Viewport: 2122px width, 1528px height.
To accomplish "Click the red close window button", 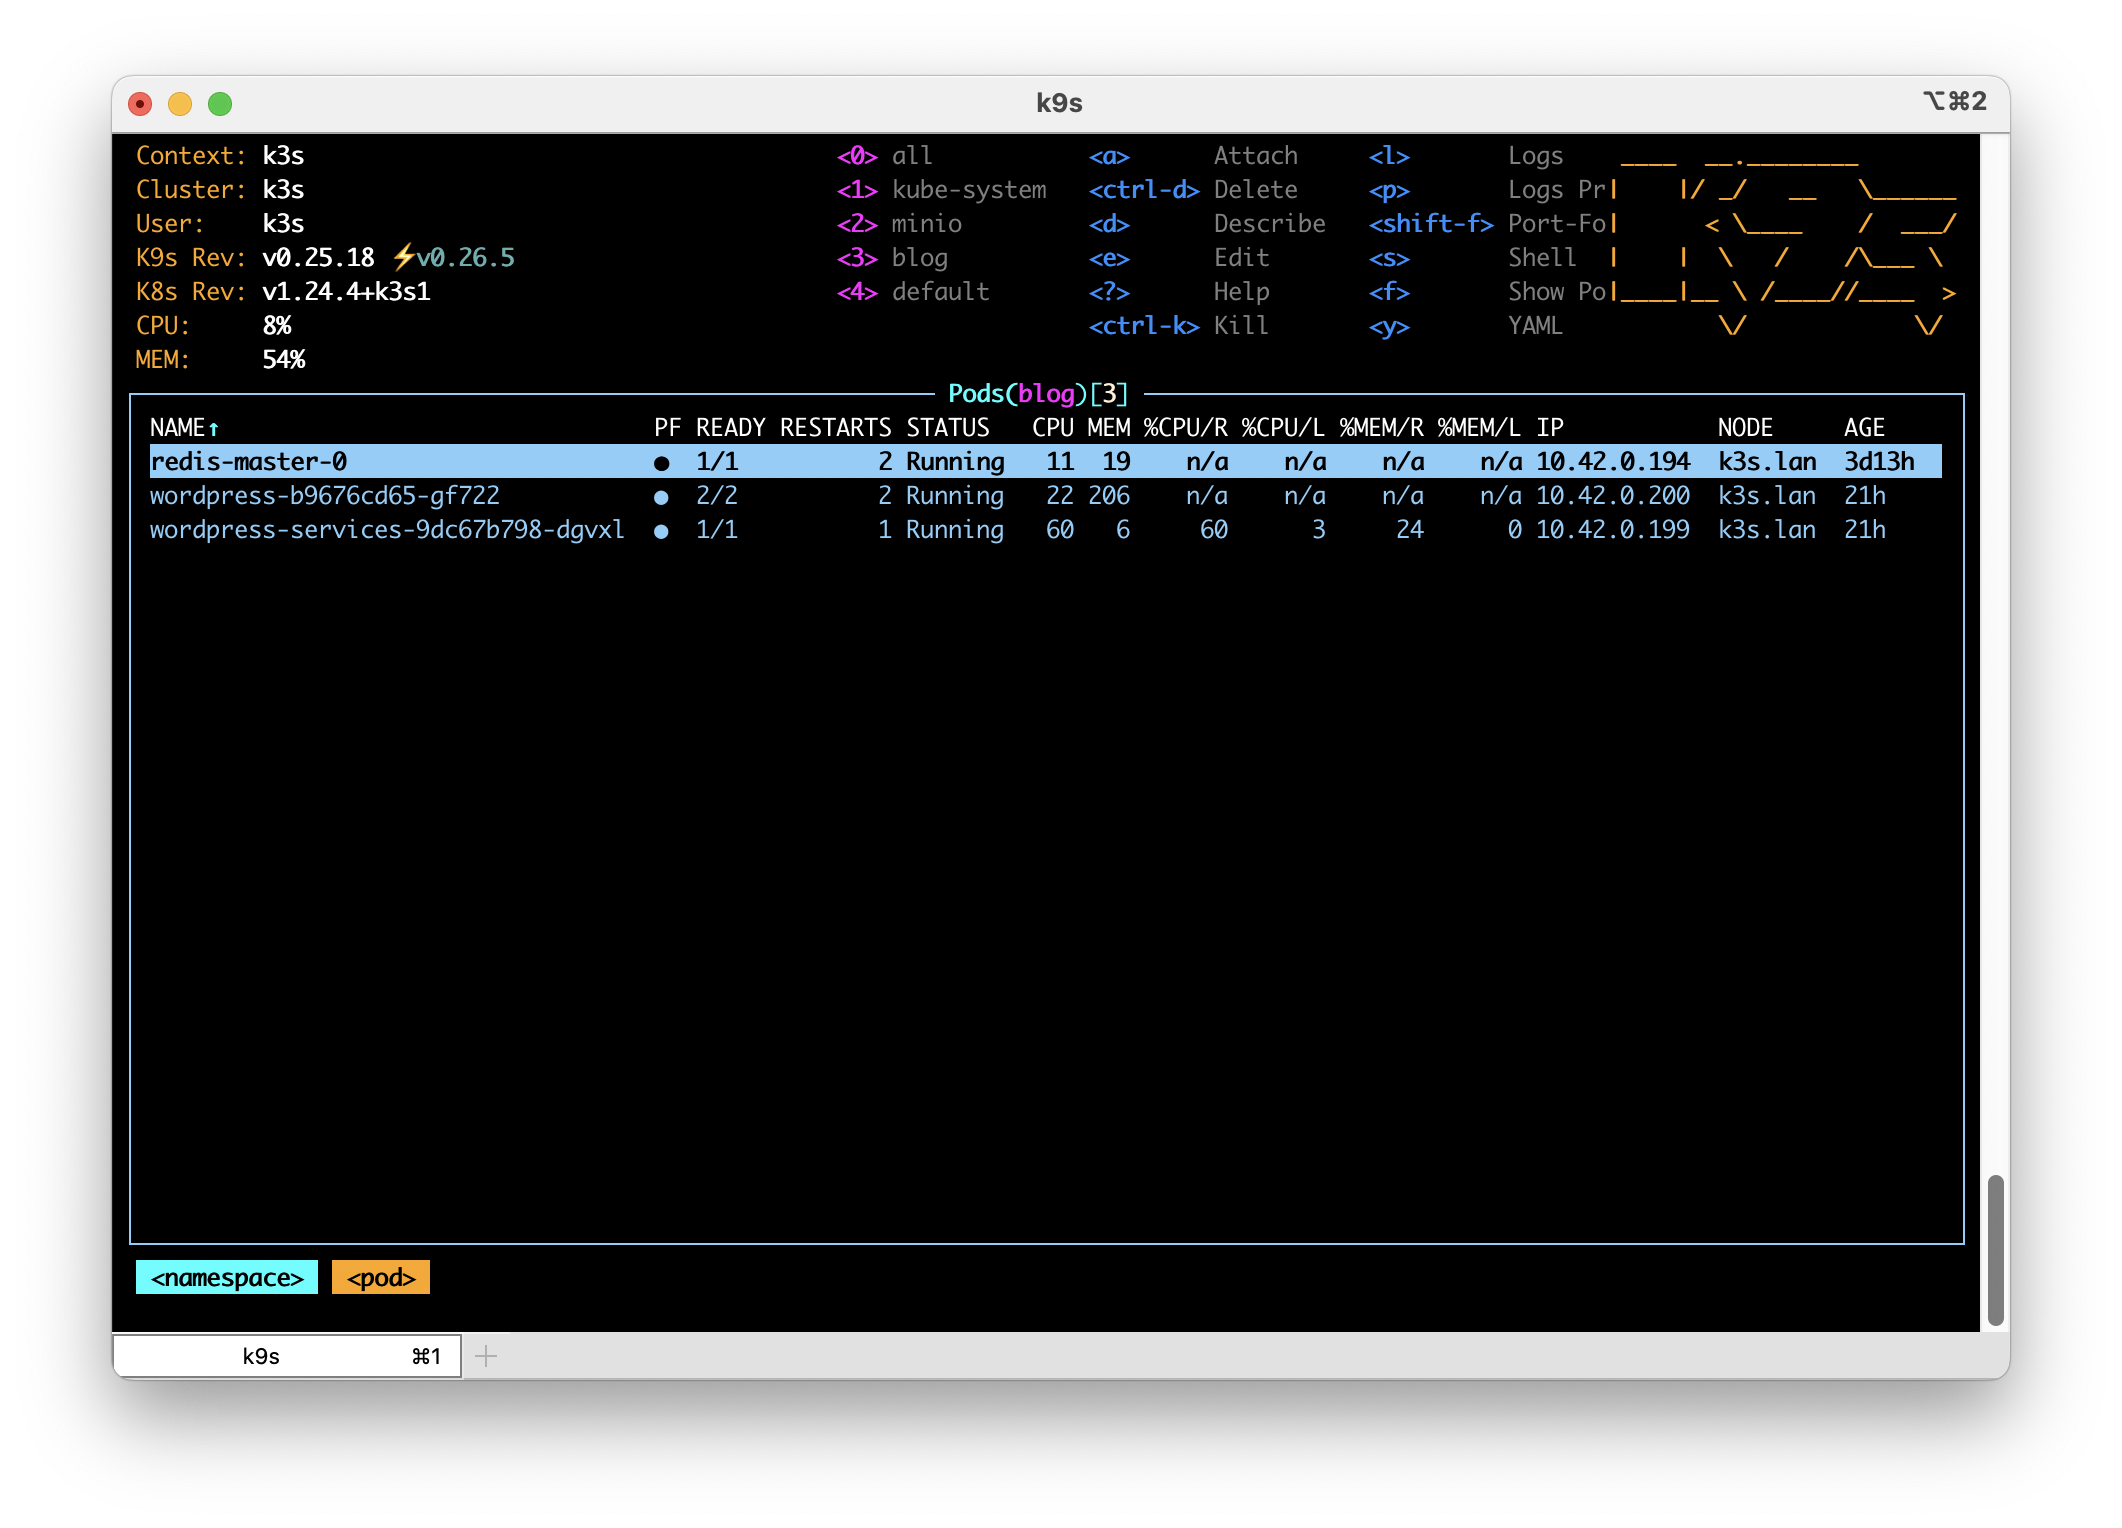I will click(x=140, y=103).
